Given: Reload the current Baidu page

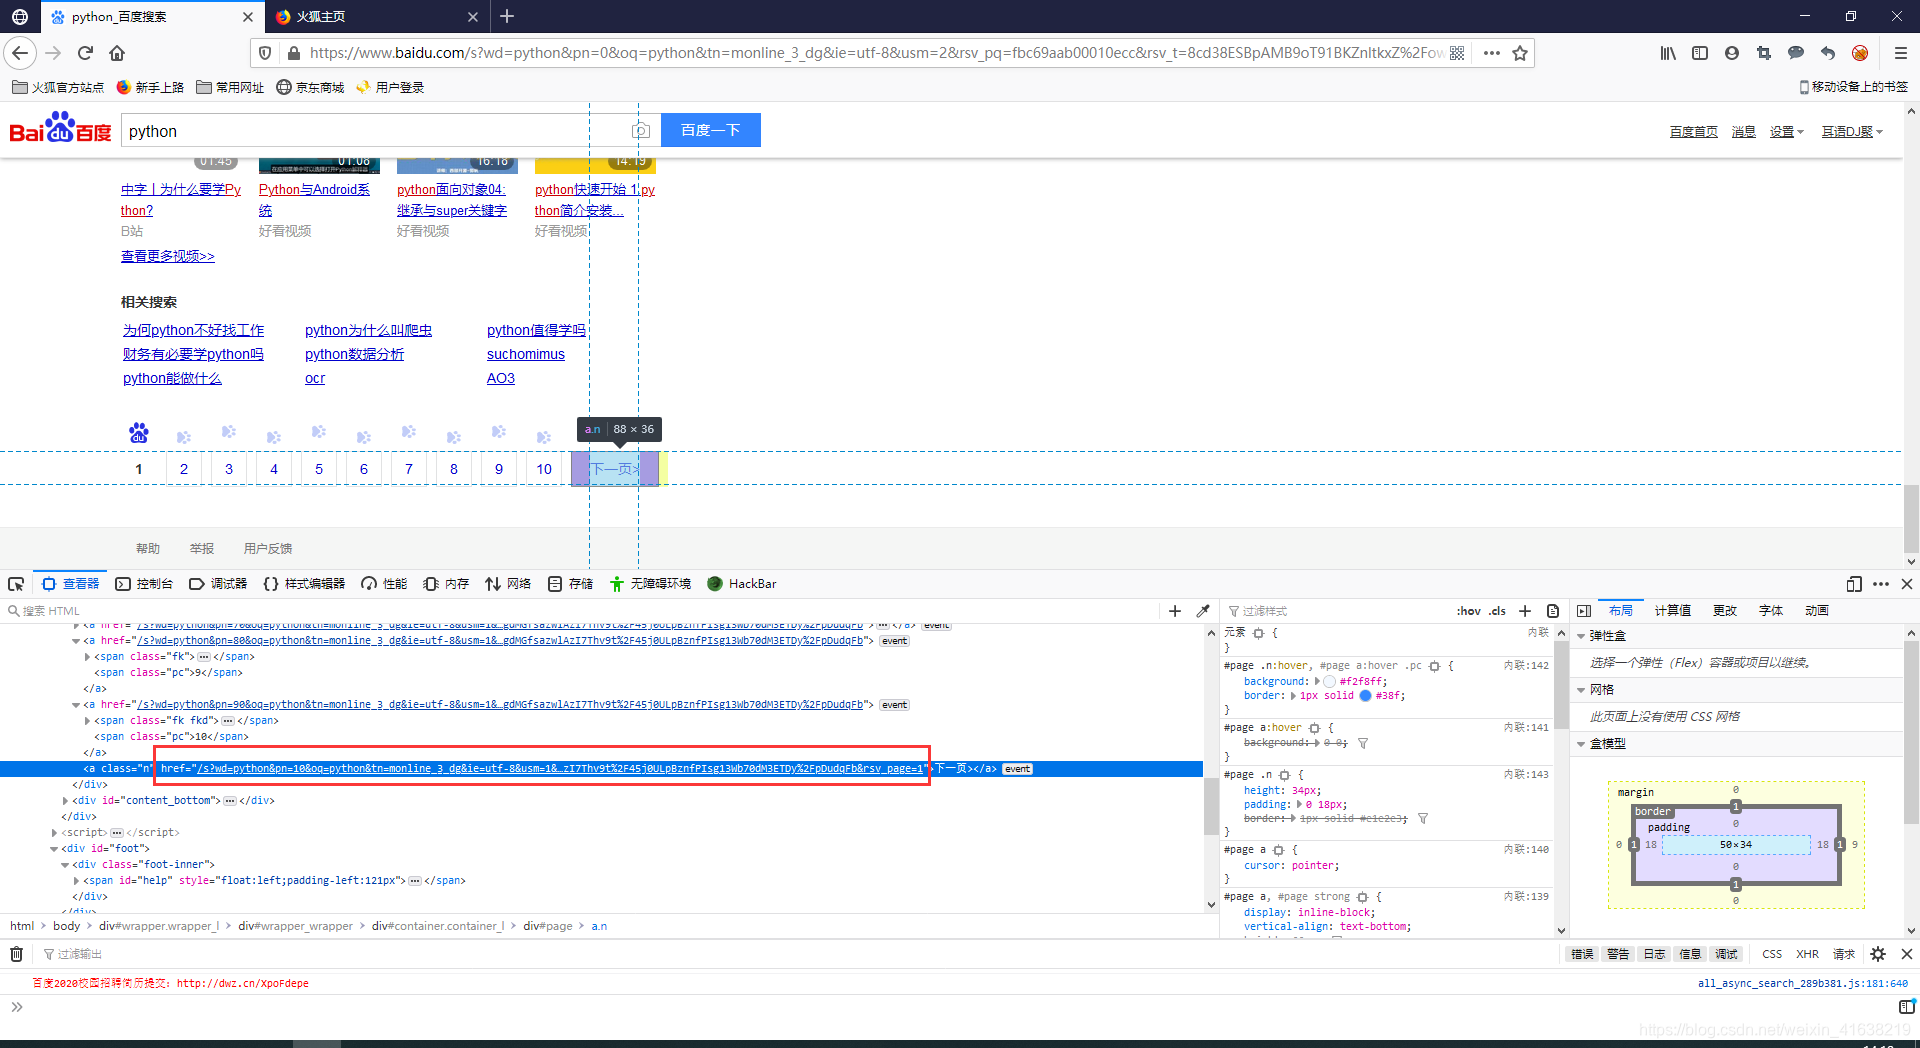Looking at the screenshot, I should tap(85, 53).
